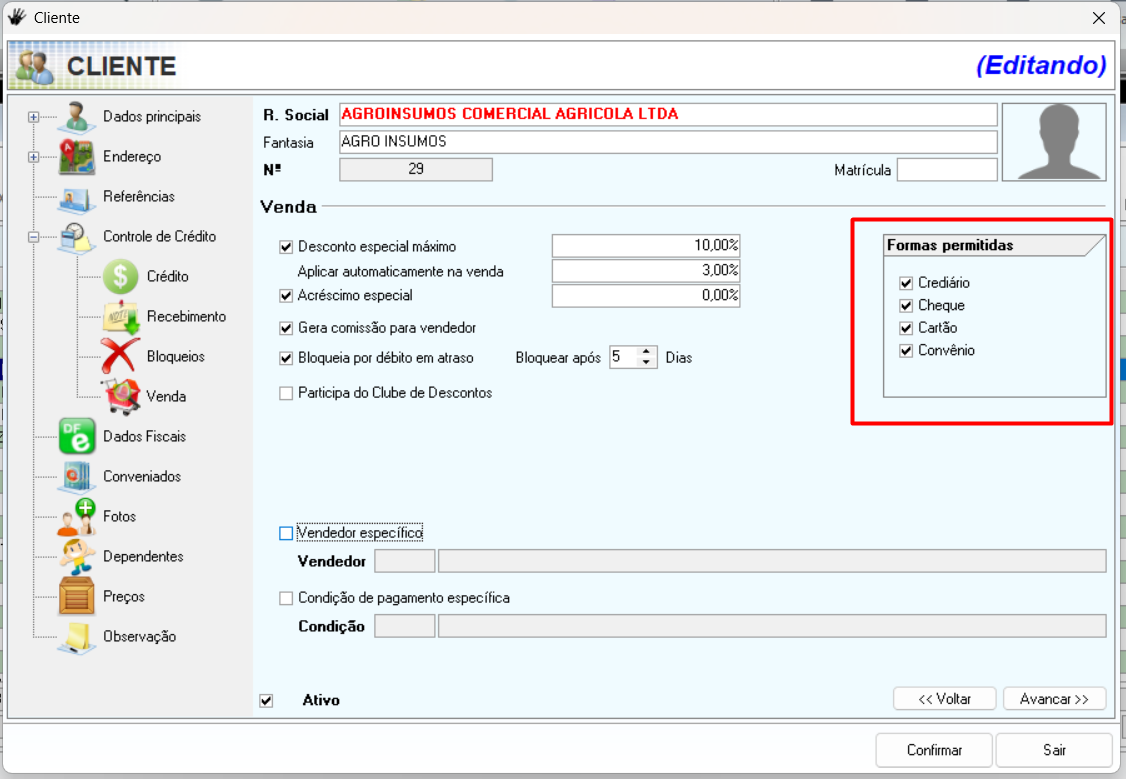This screenshot has height=779, width=1126.
Task: Select the Recebimento note icon
Action: 120,317
